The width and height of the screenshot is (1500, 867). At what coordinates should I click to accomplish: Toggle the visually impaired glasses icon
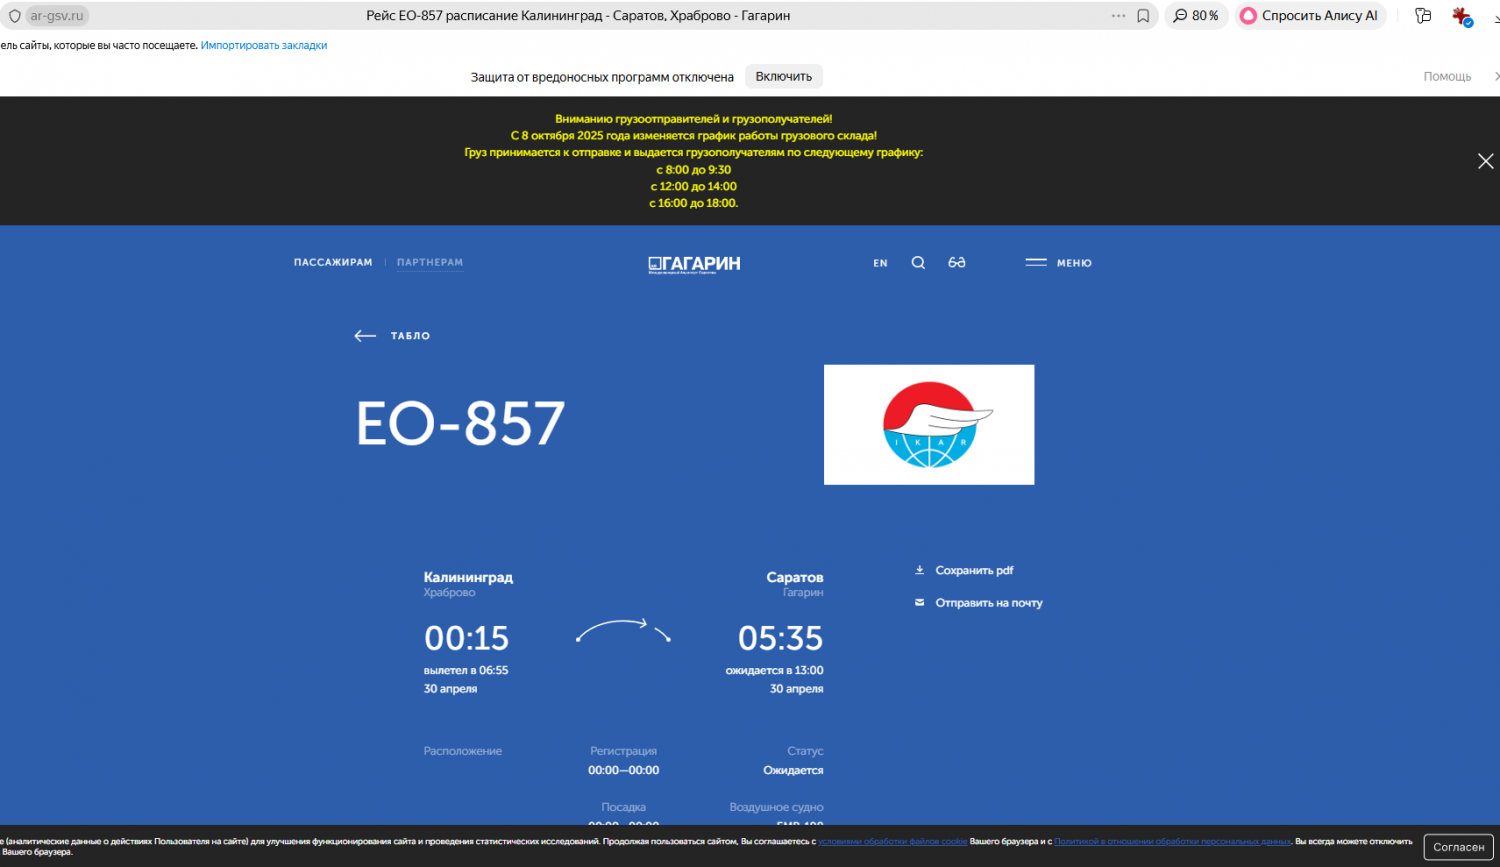(957, 263)
